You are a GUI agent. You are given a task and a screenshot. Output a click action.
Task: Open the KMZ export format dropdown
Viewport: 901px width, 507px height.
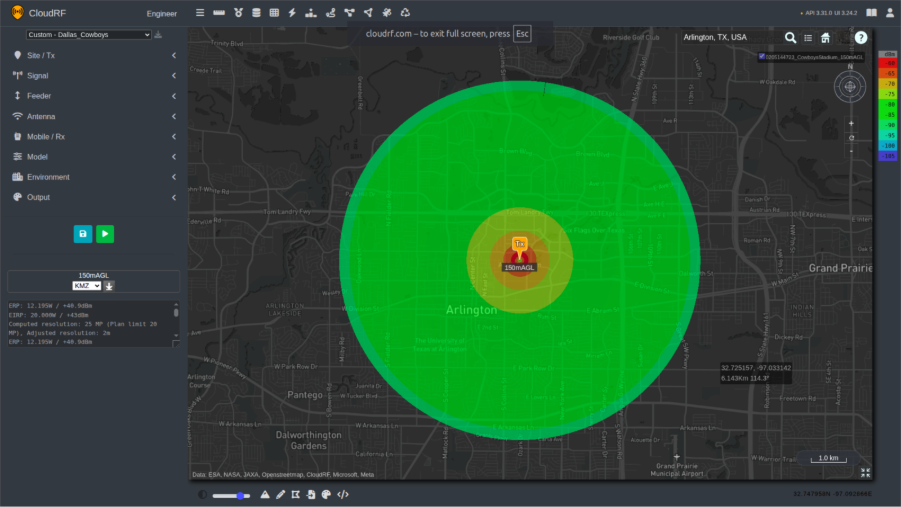point(87,286)
